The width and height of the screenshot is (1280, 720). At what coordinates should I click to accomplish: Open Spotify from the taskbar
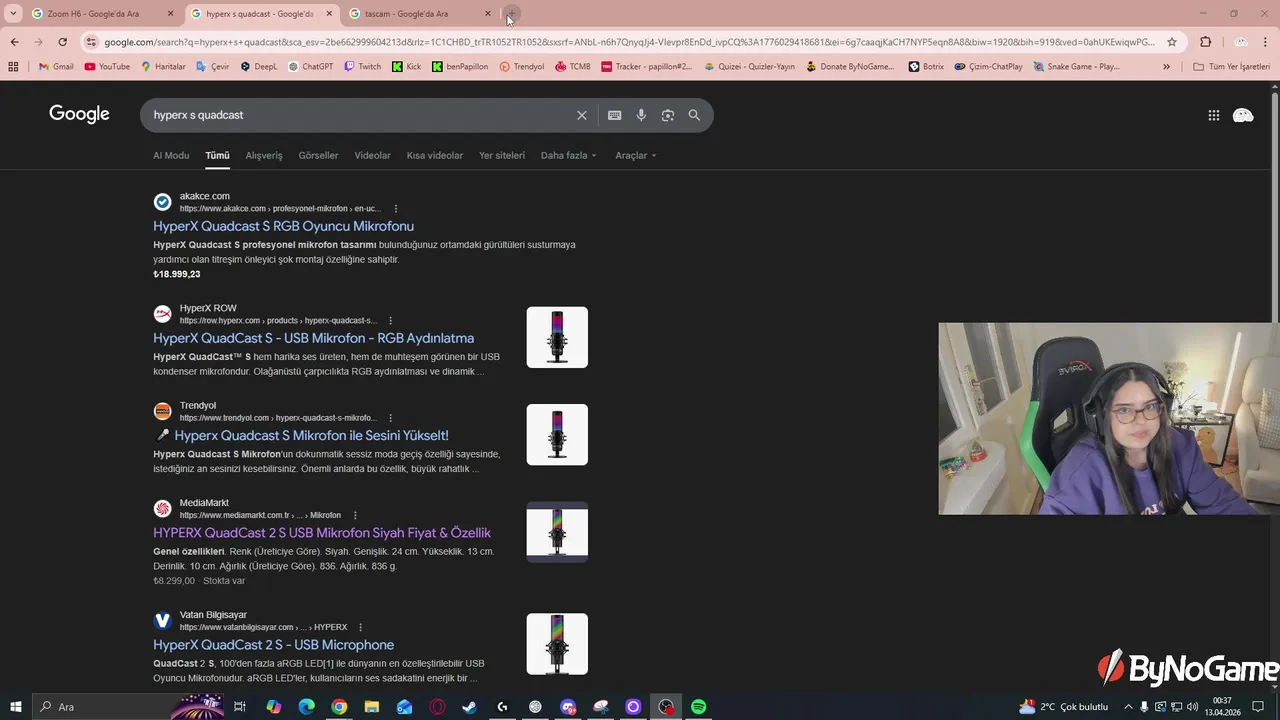click(x=699, y=707)
